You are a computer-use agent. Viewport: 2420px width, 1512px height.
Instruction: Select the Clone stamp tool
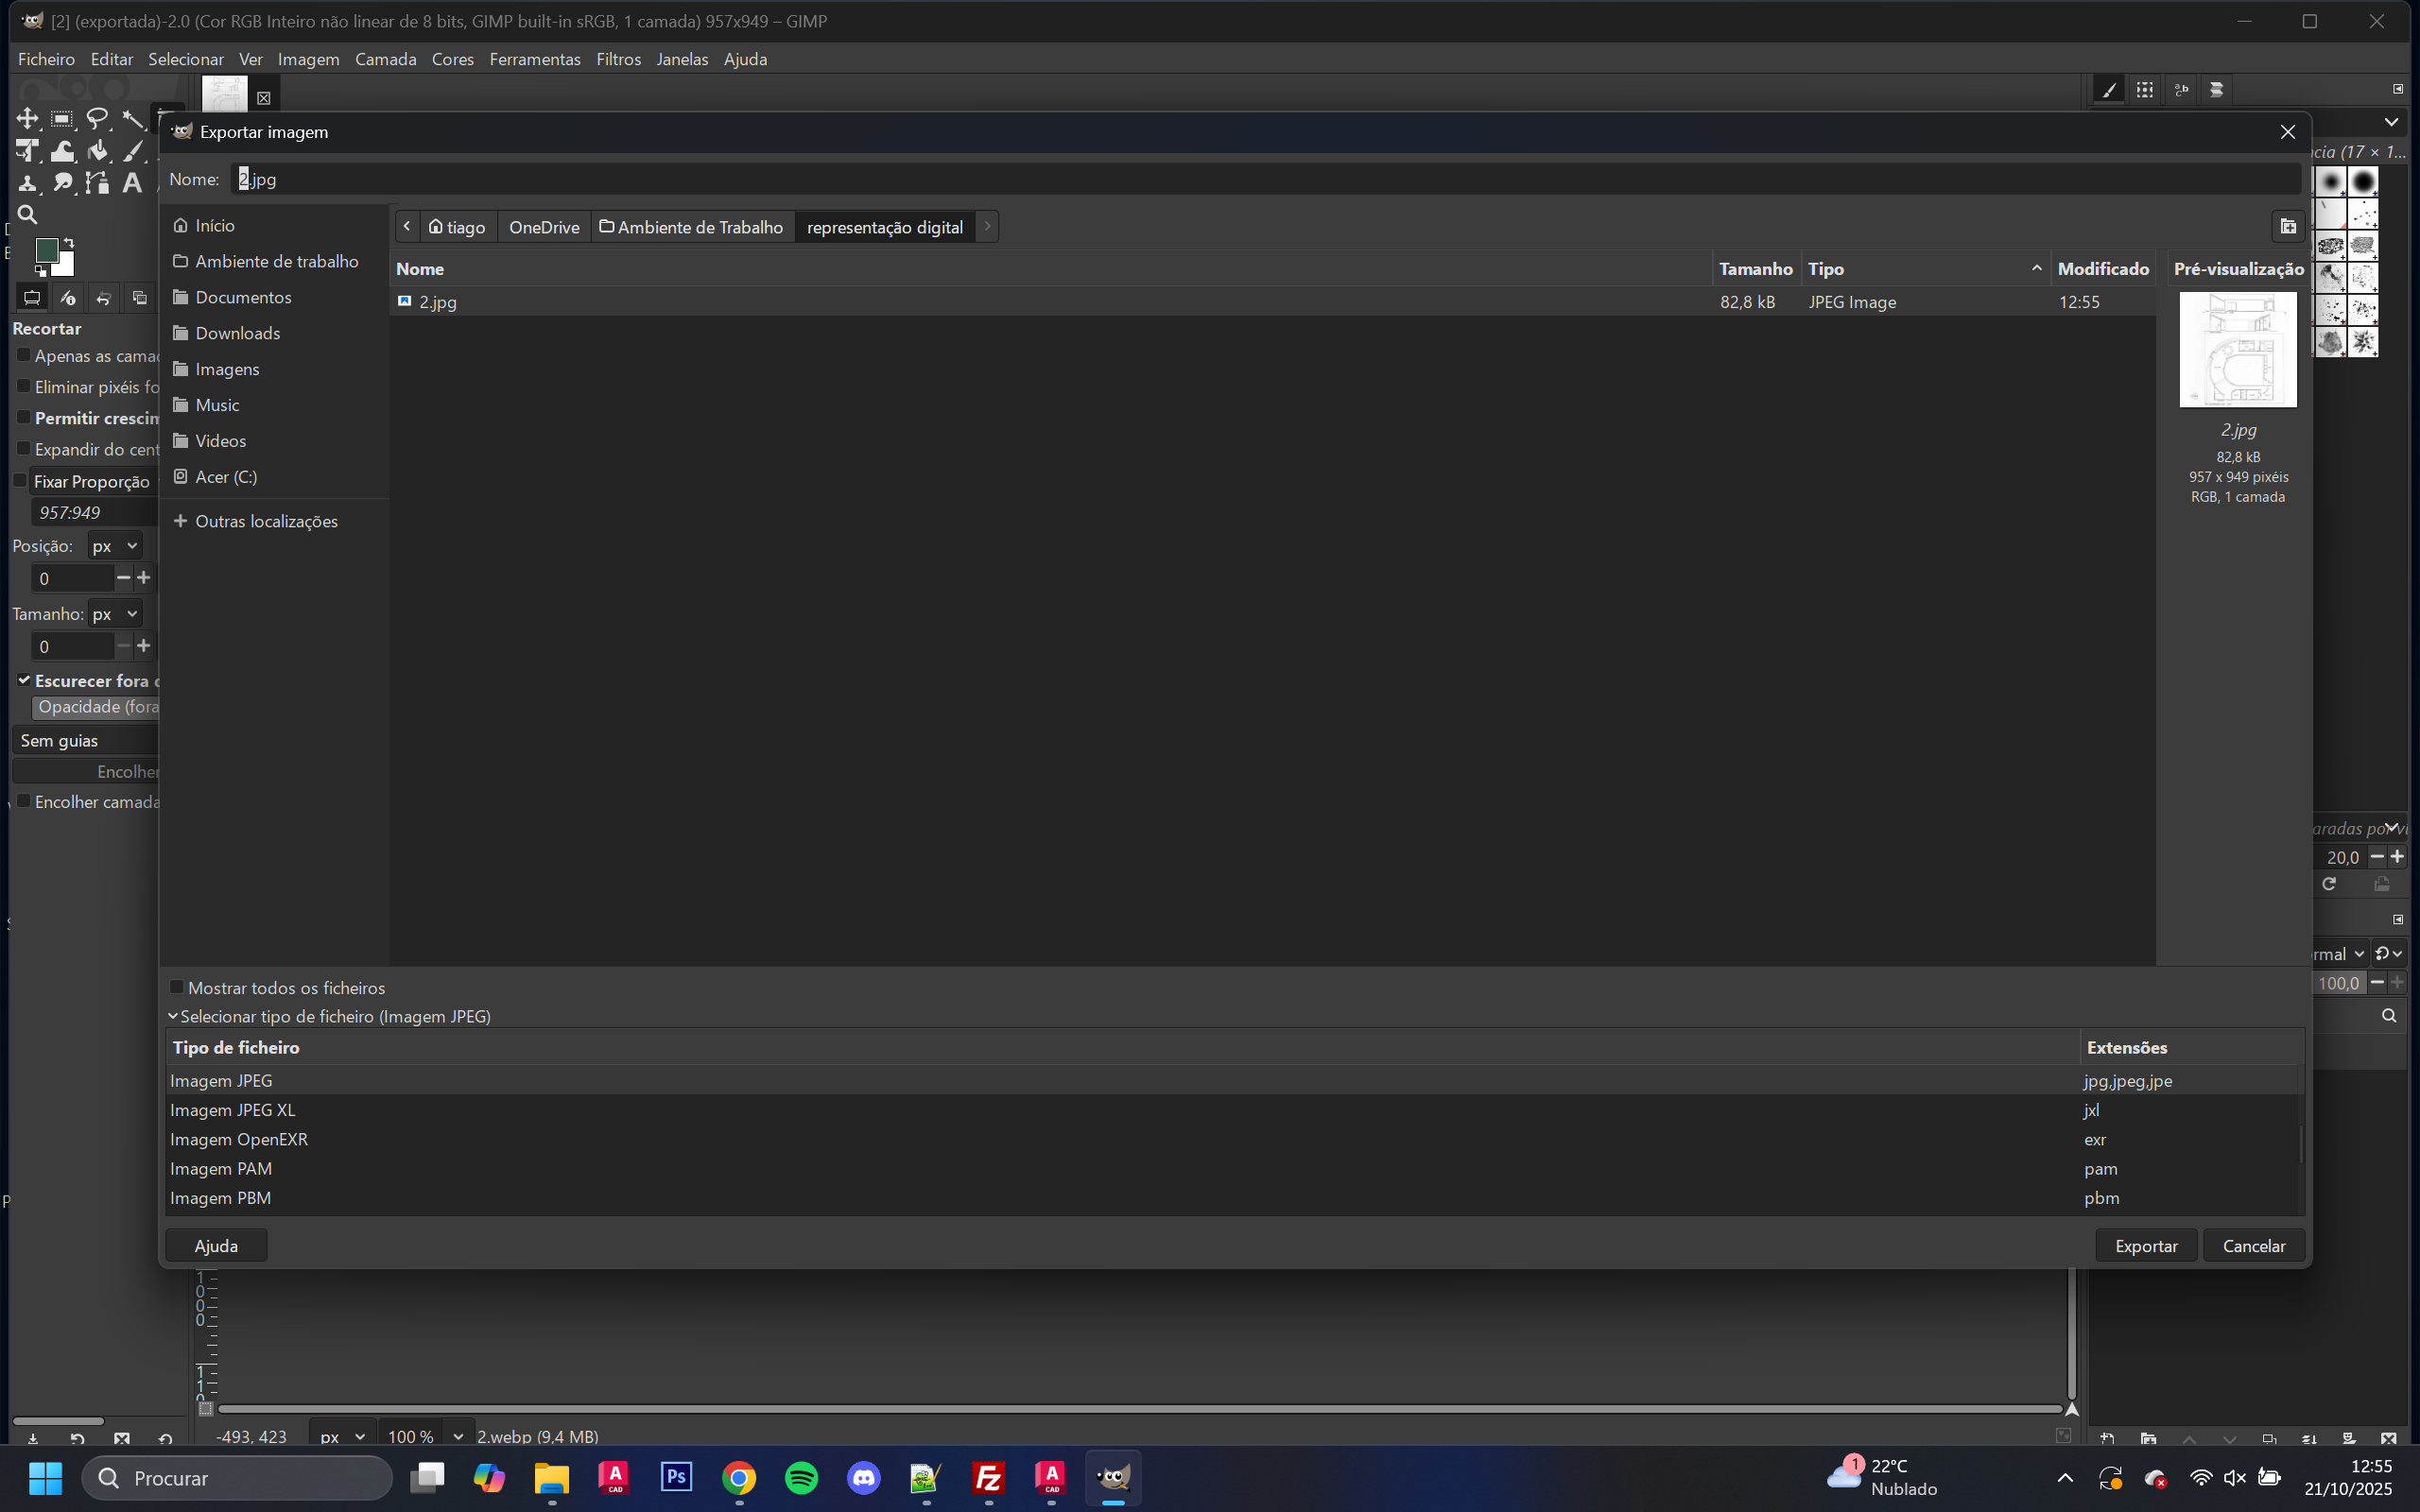click(x=27, y=183)
